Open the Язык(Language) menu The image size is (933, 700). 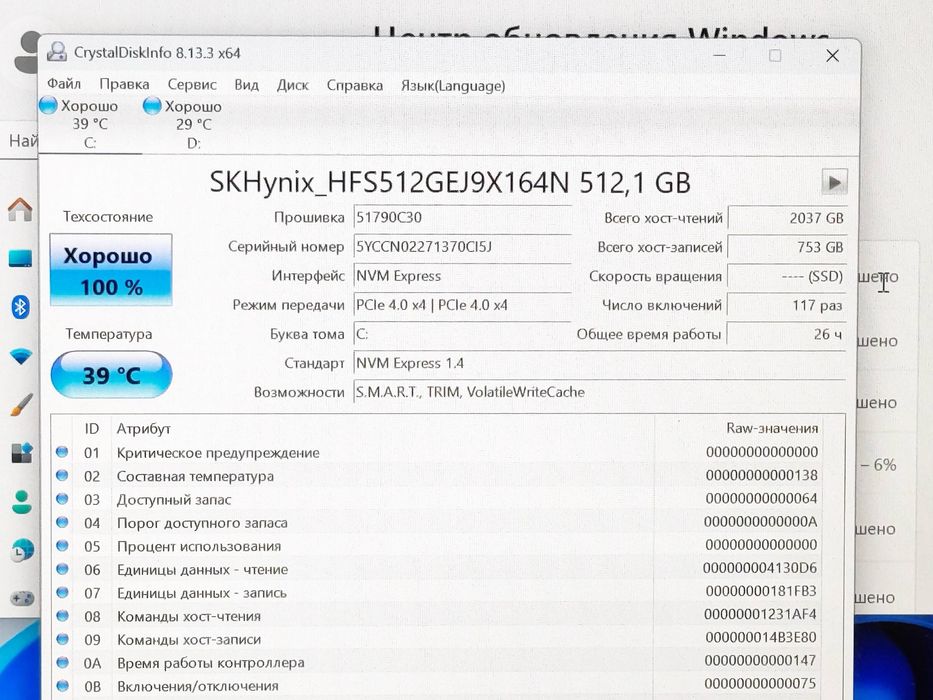click(453, 86)
